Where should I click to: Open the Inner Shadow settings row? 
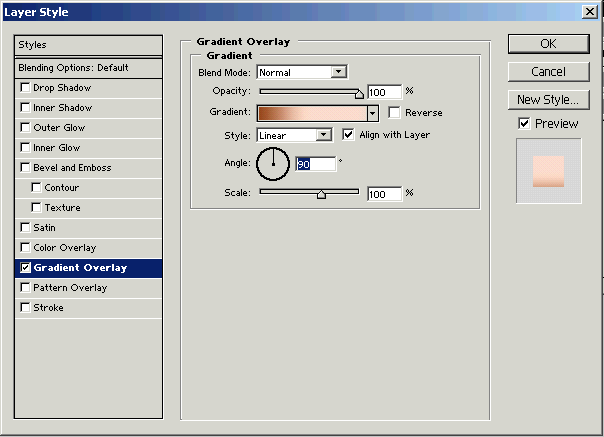tap(88, 108)
